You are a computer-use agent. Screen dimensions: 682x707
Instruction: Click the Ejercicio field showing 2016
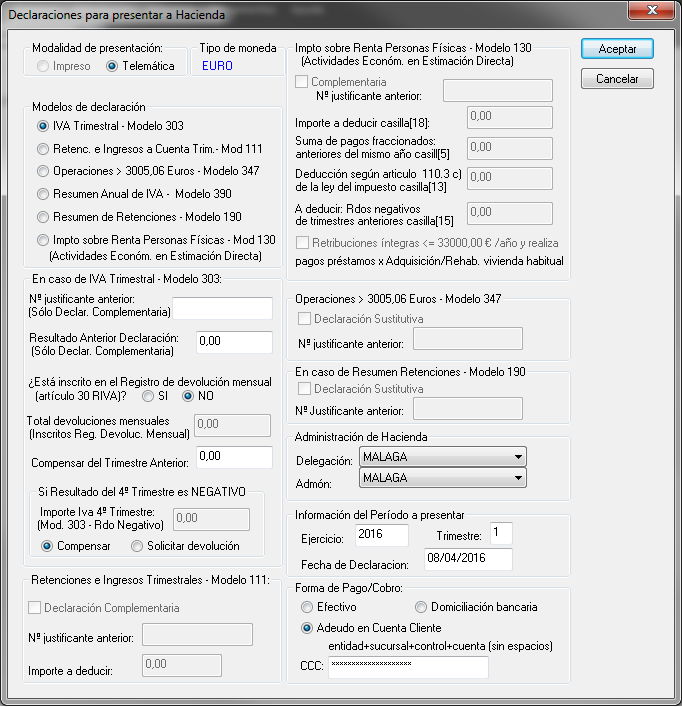click(382, 535)
